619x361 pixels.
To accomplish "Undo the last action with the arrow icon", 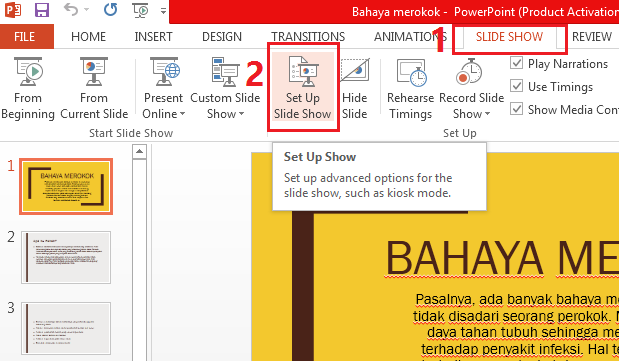I will 71,9.
